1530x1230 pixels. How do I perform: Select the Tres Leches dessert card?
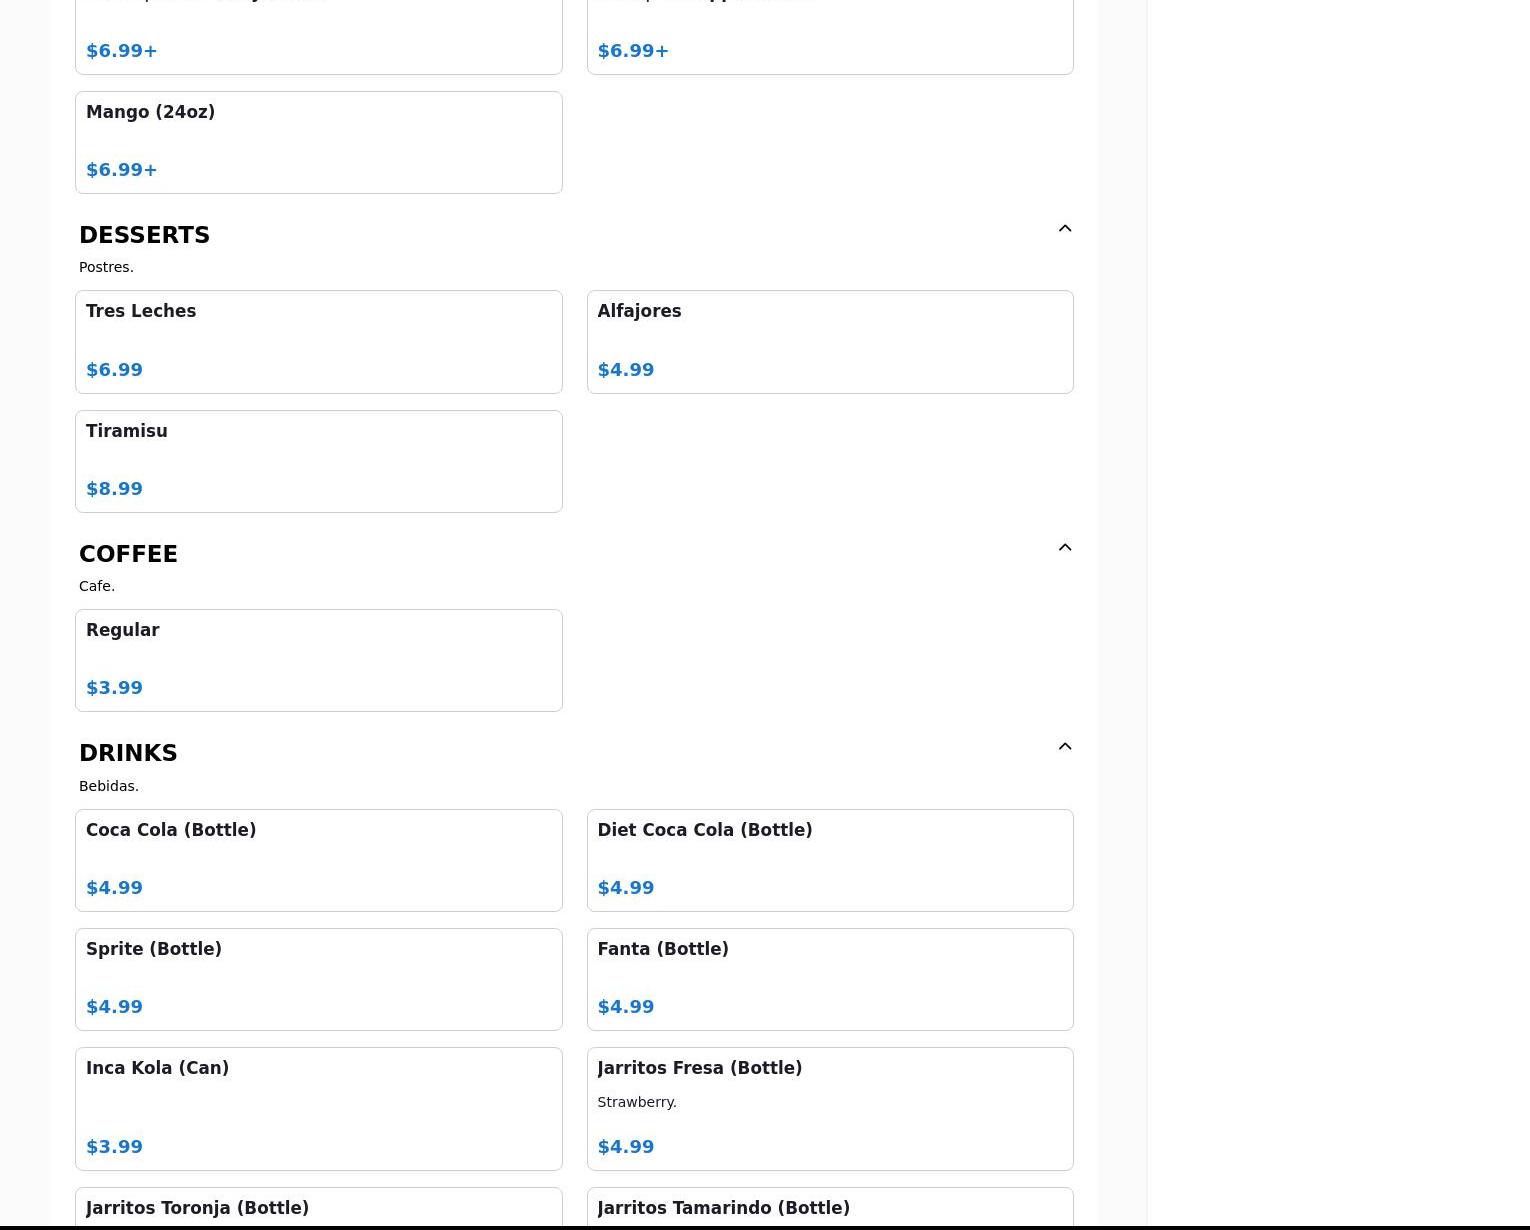click(x=319, y=342)
